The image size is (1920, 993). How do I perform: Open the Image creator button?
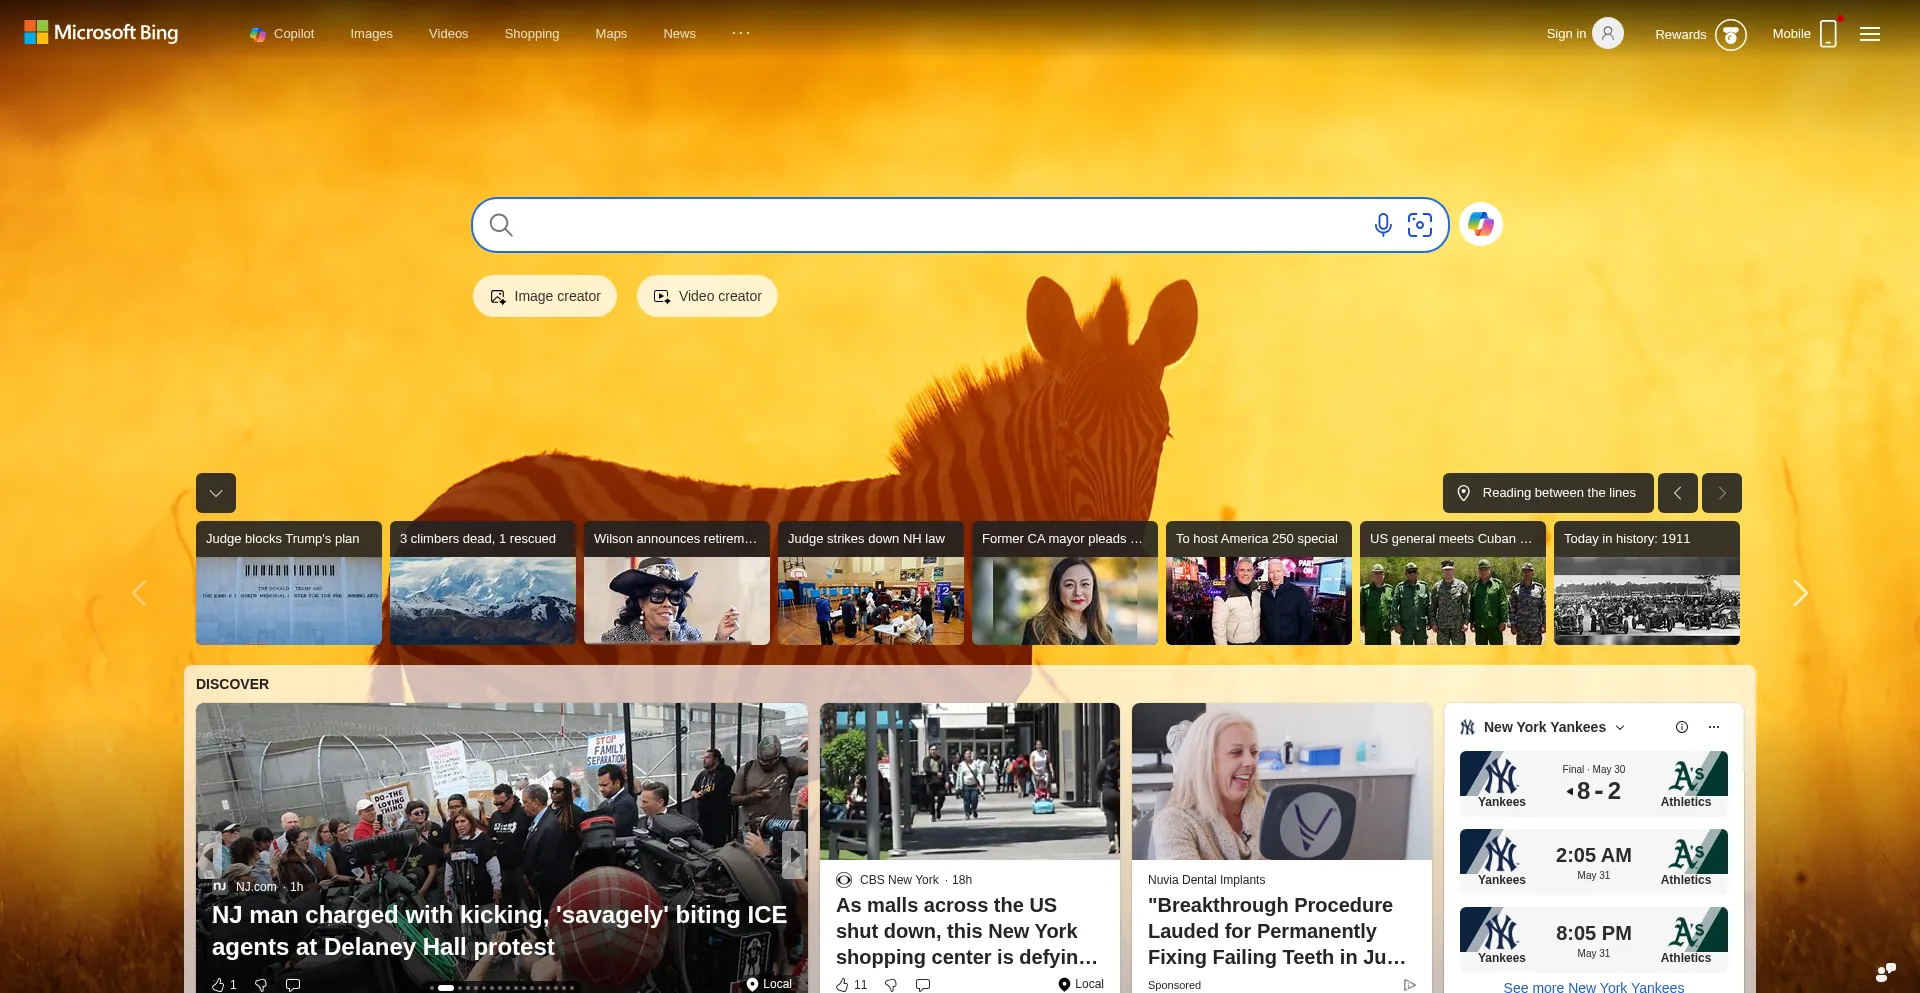(x=545, y=296)
